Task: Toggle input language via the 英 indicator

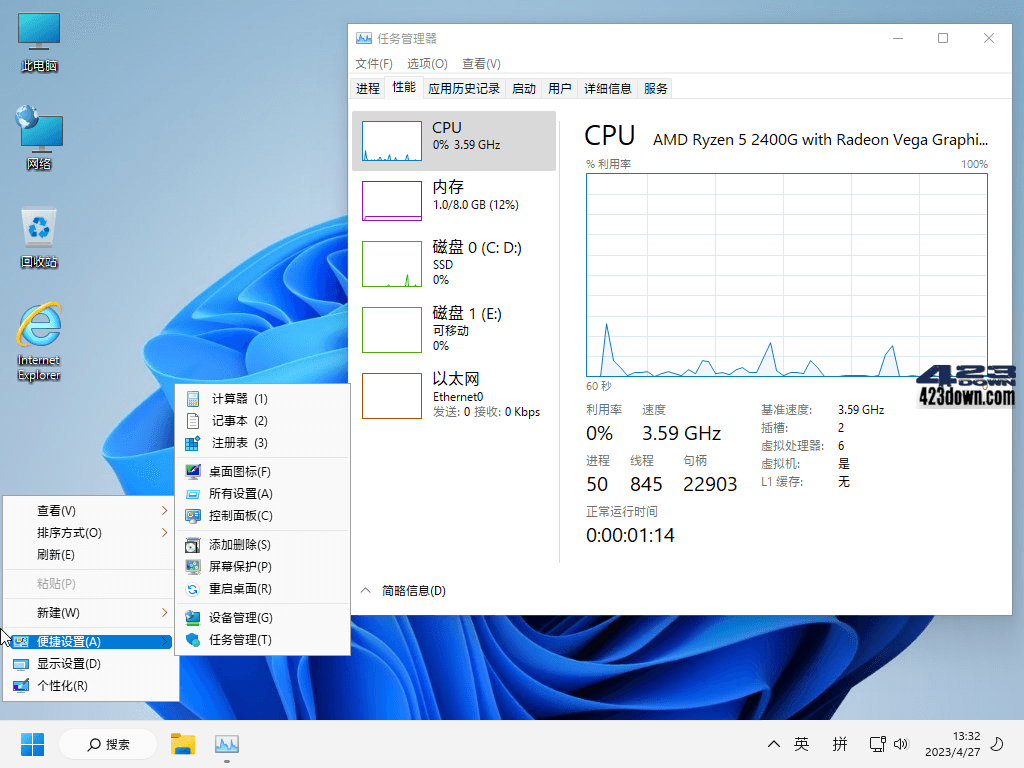Action: click(800, 744)
